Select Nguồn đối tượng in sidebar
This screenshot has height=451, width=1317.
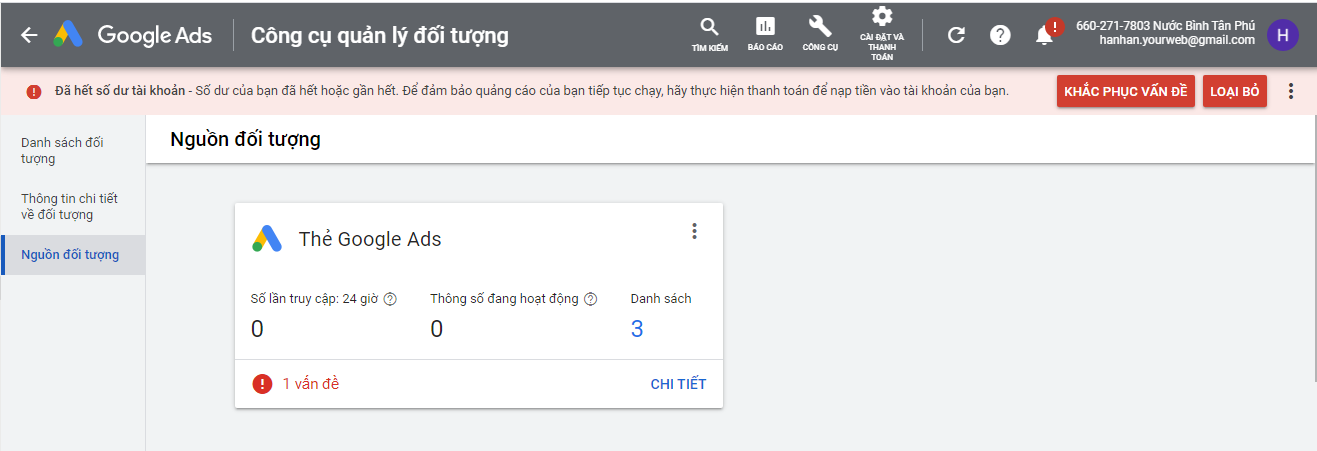70,255
